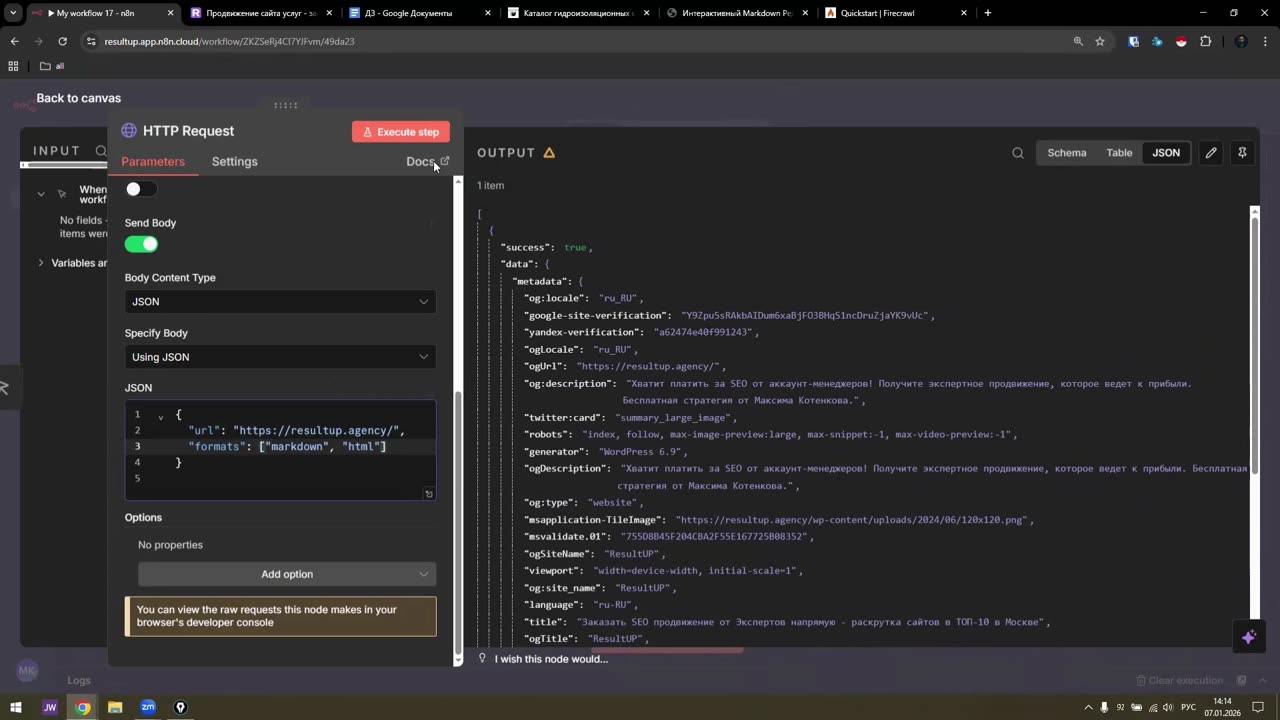Collapse the 'When' trigger input item
Viewport: 1280px width, 720px height.
(x=41, y=194)
